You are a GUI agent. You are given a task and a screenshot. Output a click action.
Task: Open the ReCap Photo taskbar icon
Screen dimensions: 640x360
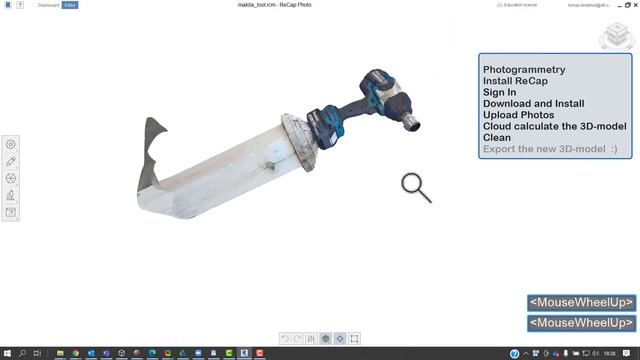click(x=244, y=353)
